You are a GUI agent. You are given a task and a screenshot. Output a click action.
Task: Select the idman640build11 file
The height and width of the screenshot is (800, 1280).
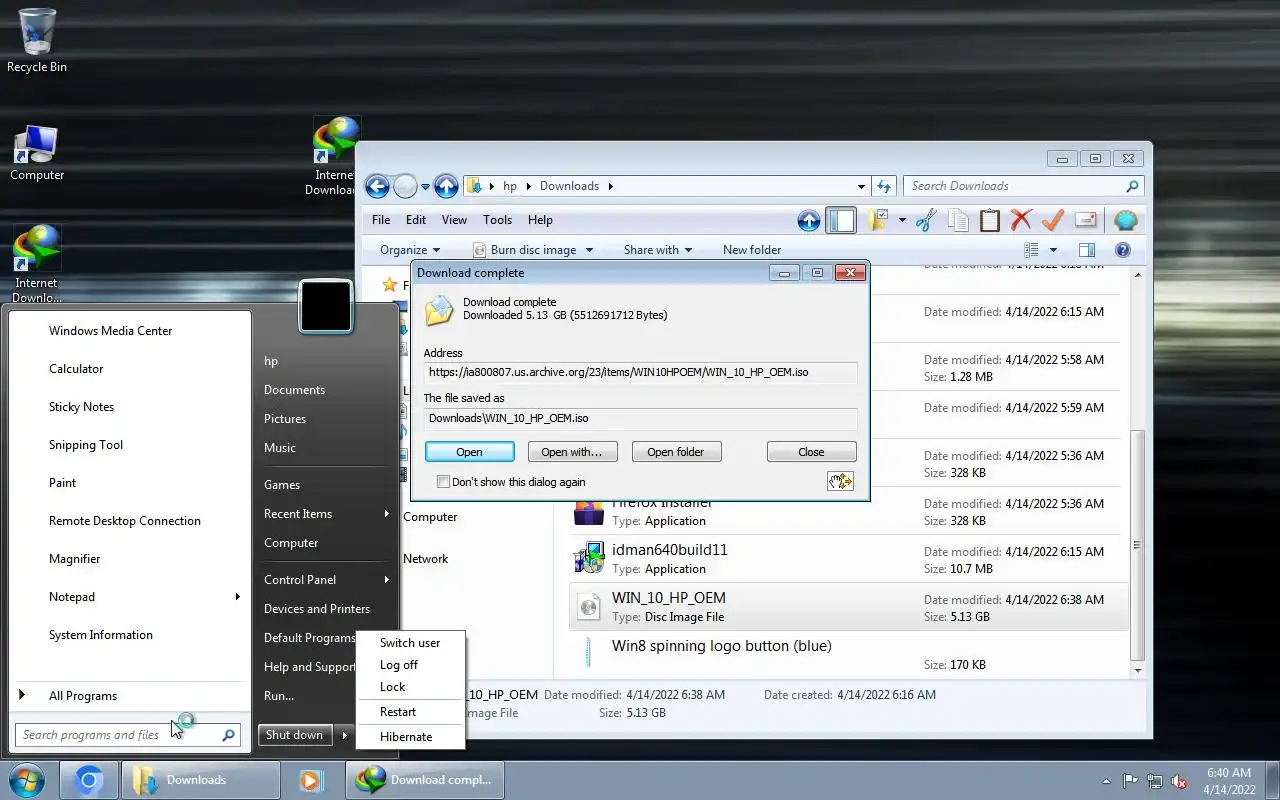pos(848,559)
